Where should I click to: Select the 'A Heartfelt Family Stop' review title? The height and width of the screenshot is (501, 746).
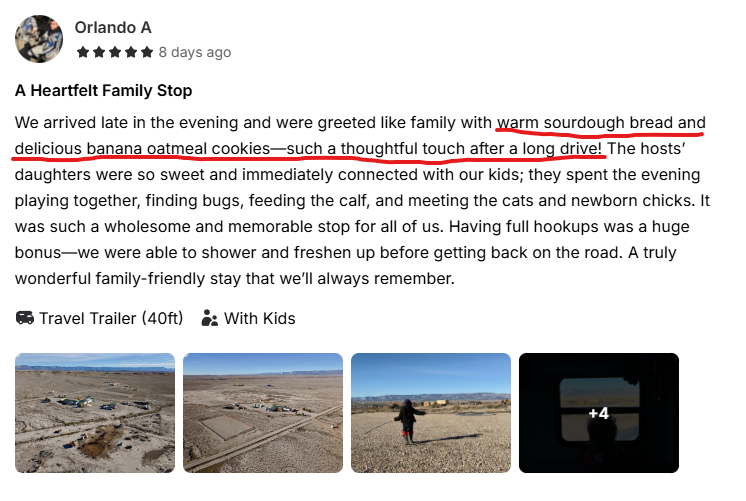coord(104,91)
